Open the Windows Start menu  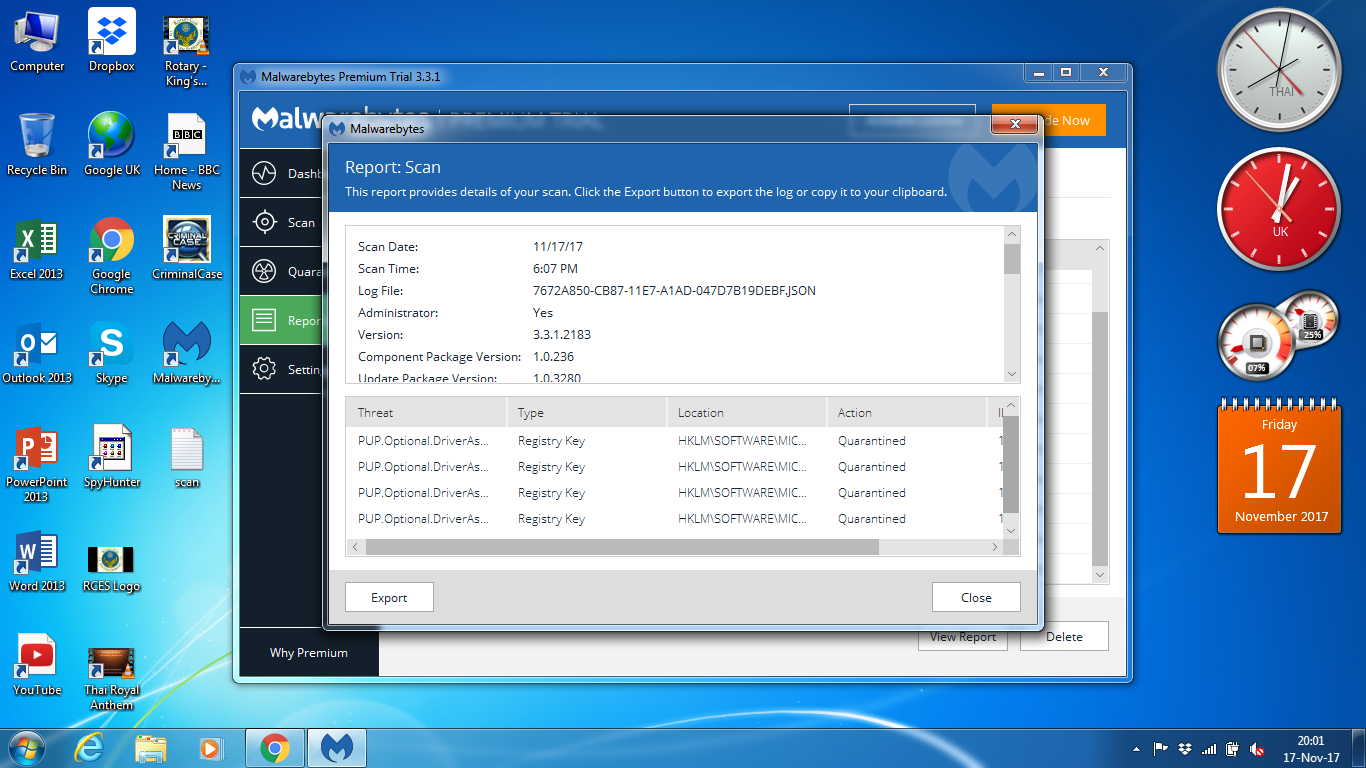[26, 748]
